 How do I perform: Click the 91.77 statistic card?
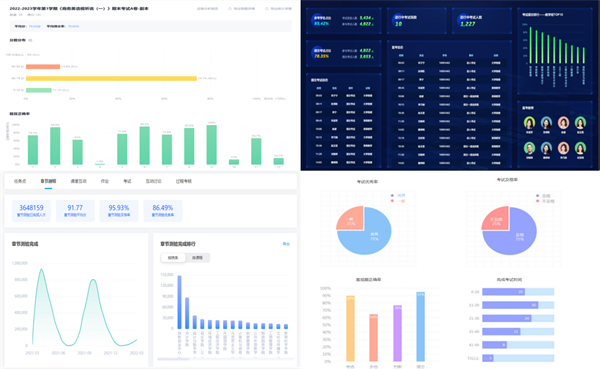pos(75,211)
